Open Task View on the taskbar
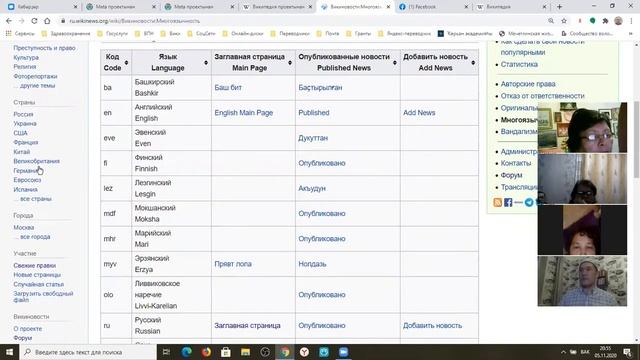This screenshot has width=640, height=360. coord(166,352)
